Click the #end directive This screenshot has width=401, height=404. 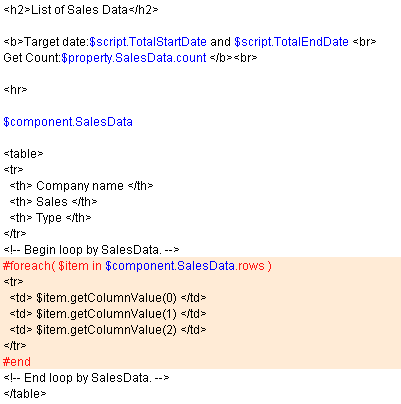pyautogui.click(x=17, y=362)
